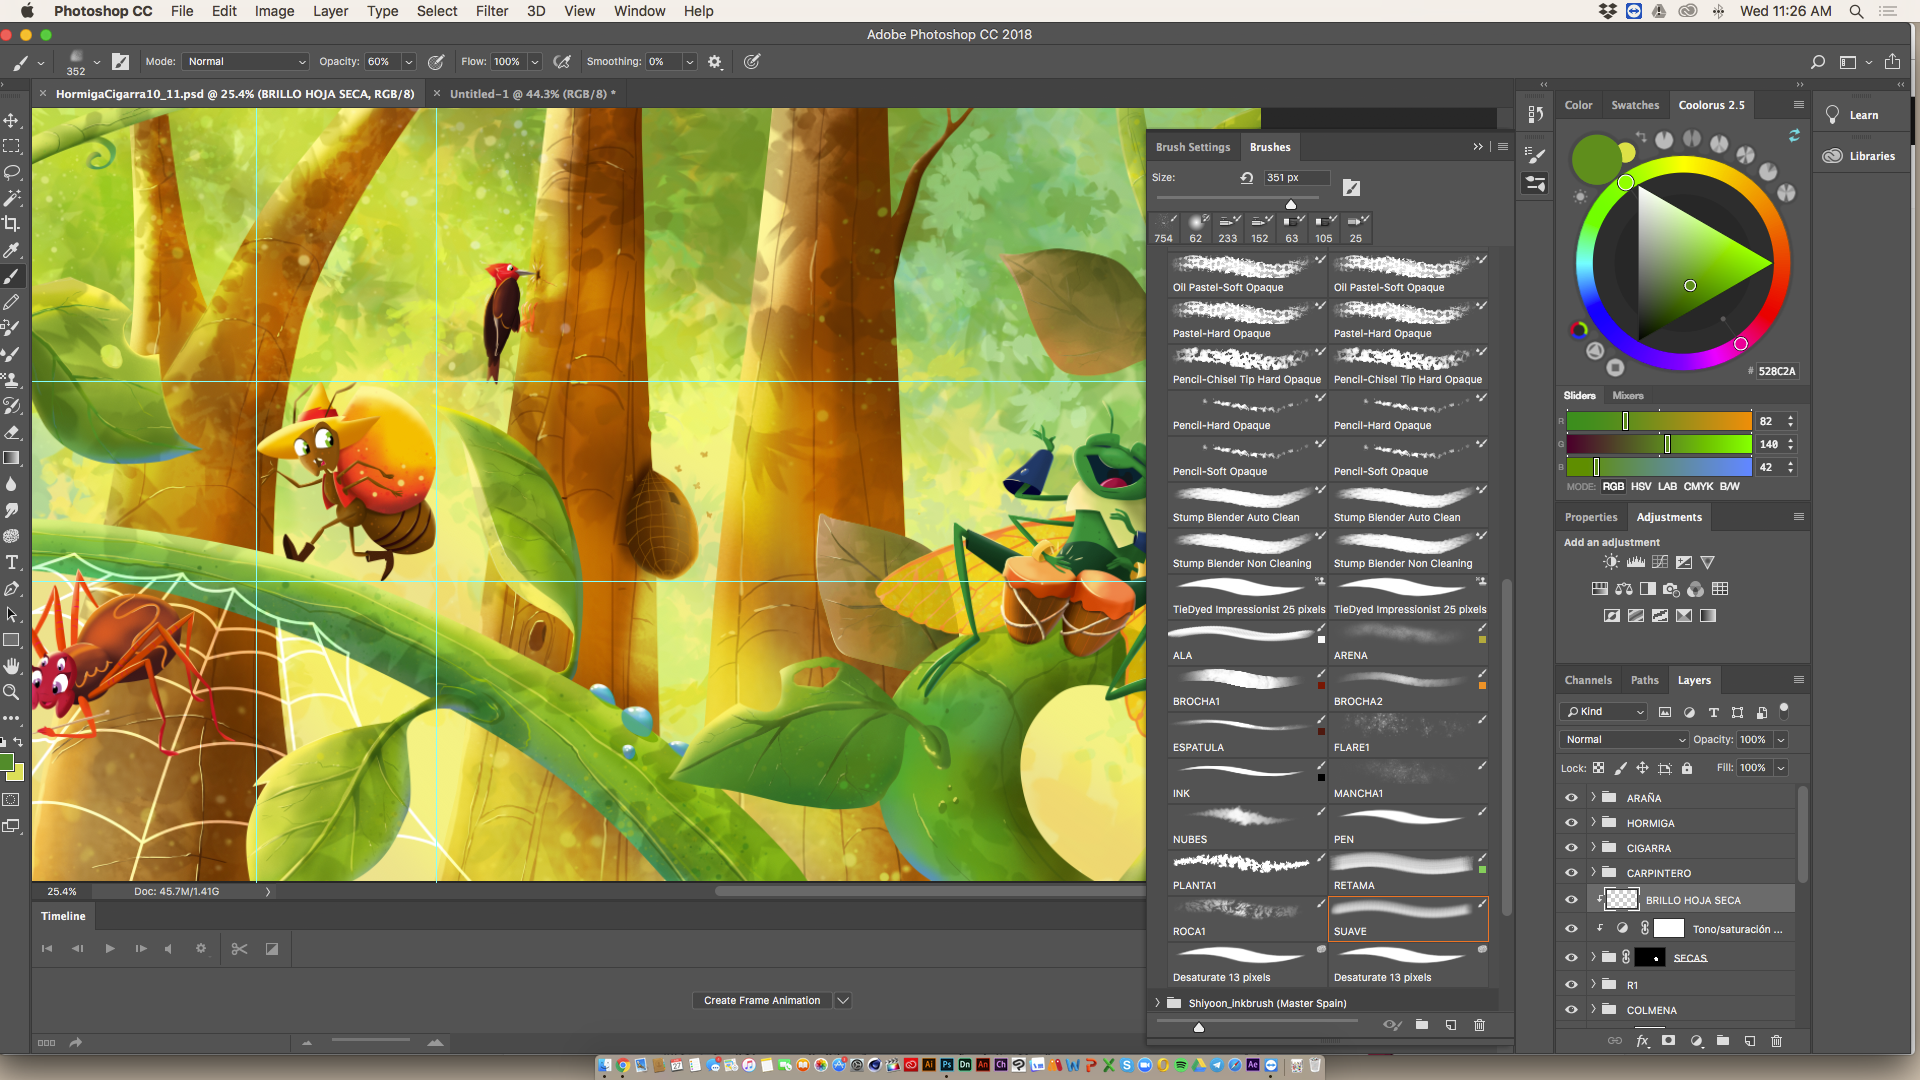Open the Libraries panel

(1860, 156)
